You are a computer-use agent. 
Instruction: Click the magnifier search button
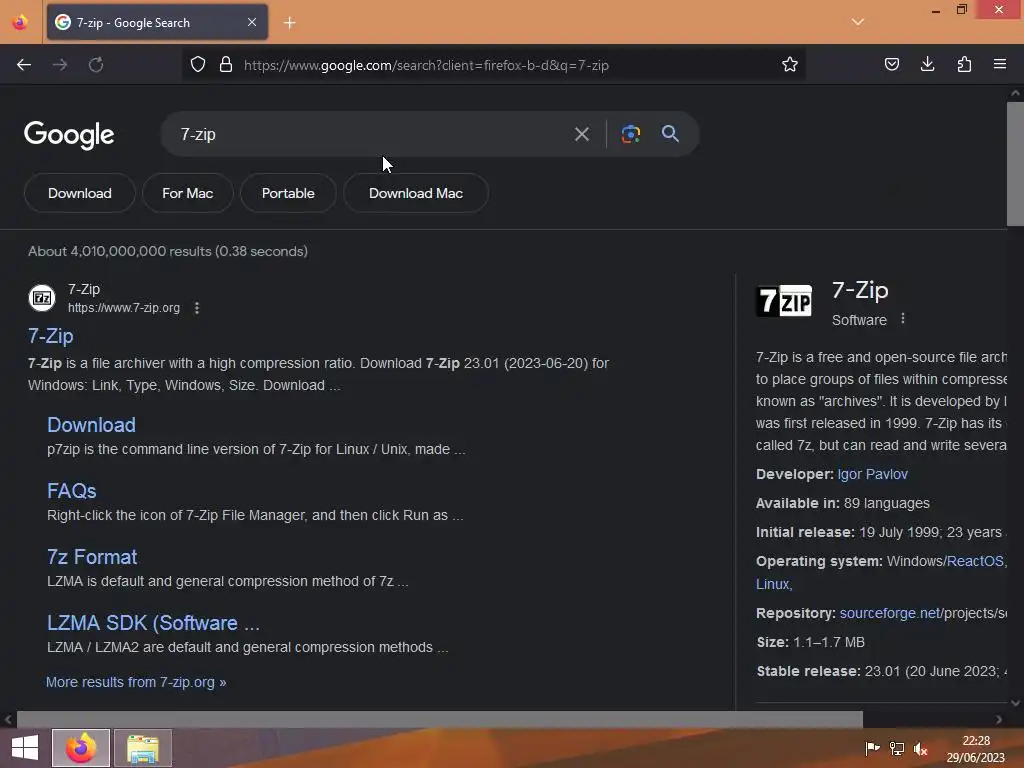[670, 134]
